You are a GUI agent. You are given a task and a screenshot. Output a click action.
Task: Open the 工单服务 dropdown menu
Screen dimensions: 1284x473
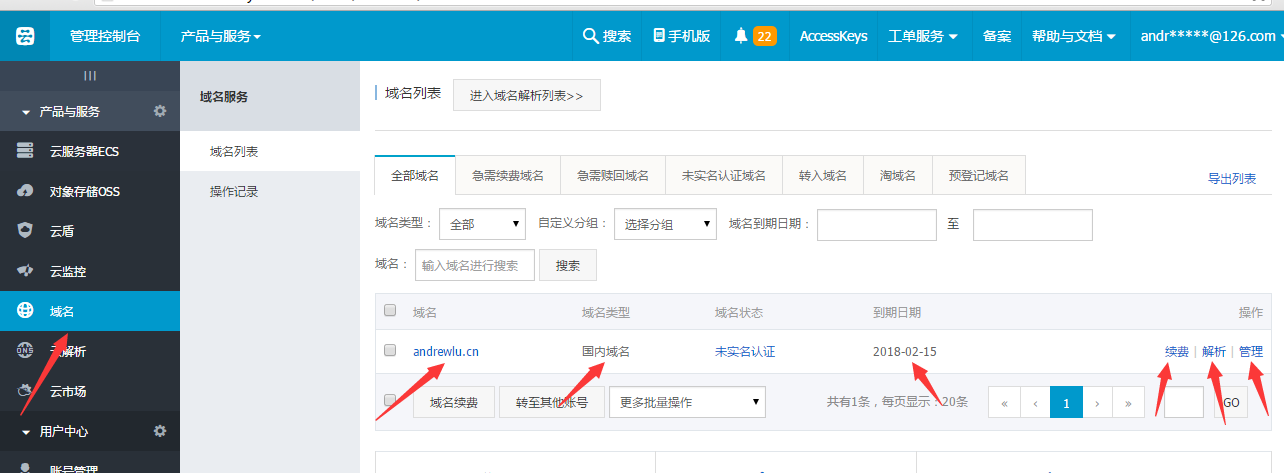922,36
